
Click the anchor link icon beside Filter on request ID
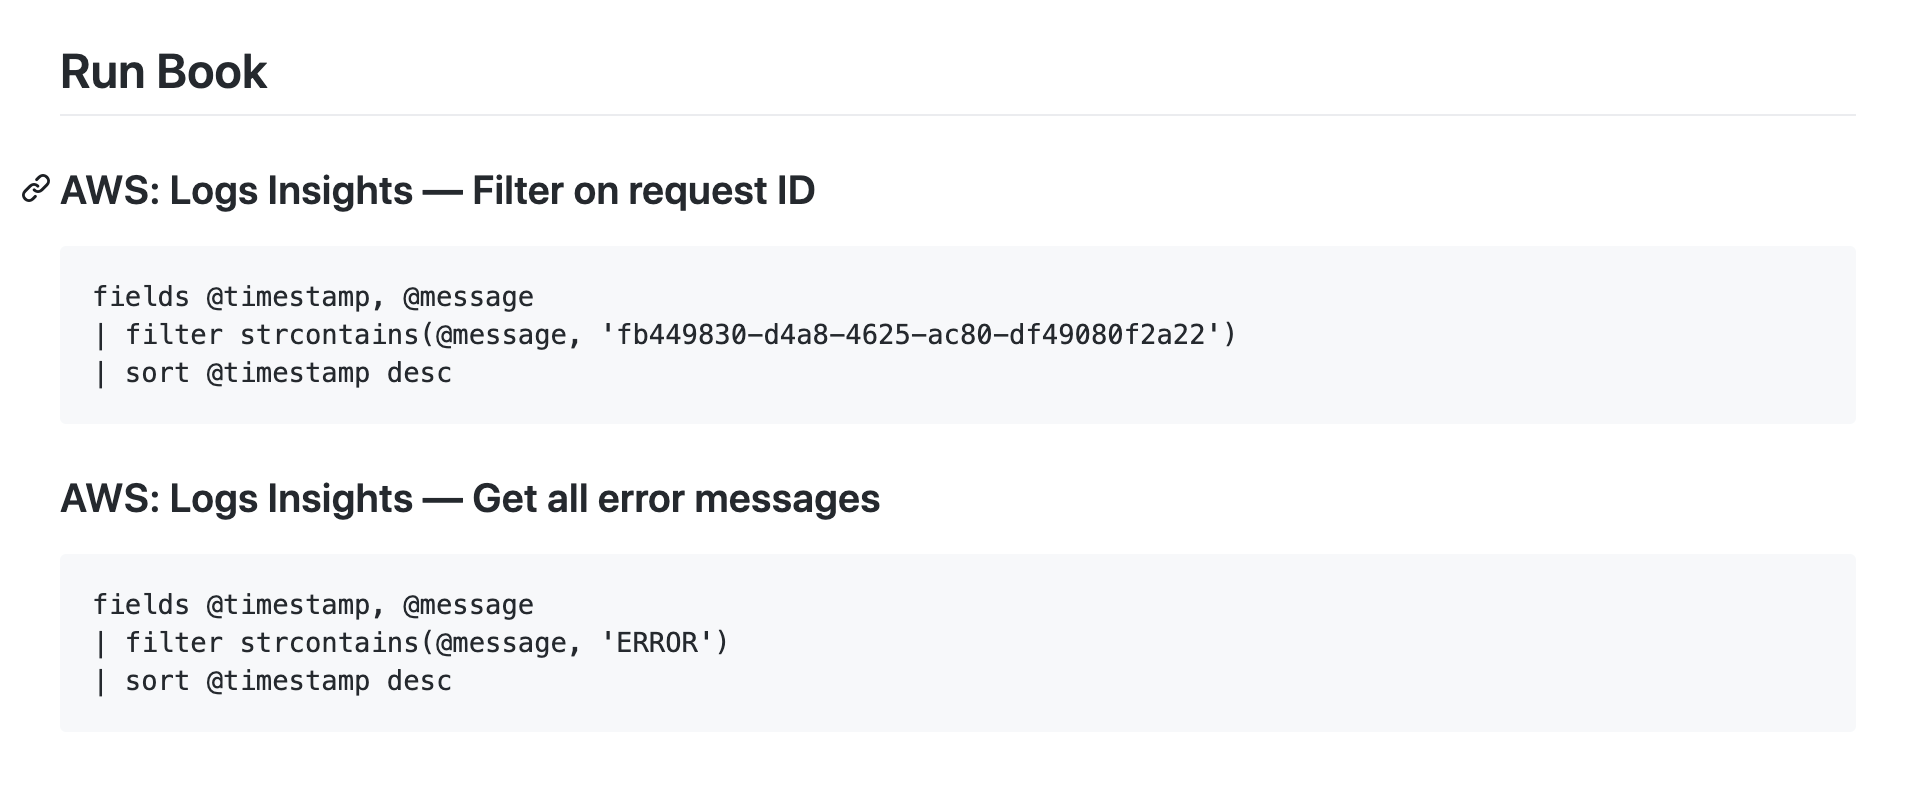36,189
